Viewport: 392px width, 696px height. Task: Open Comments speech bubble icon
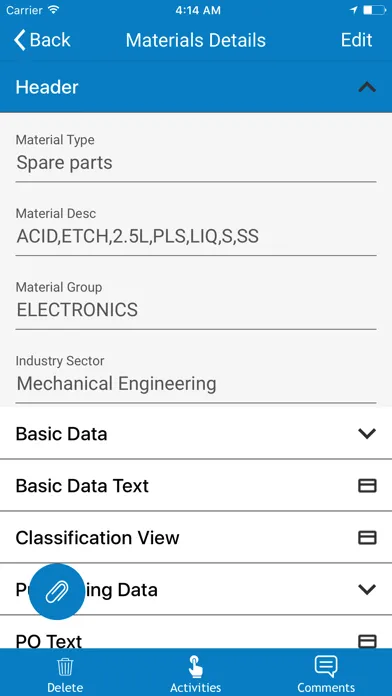326,667
